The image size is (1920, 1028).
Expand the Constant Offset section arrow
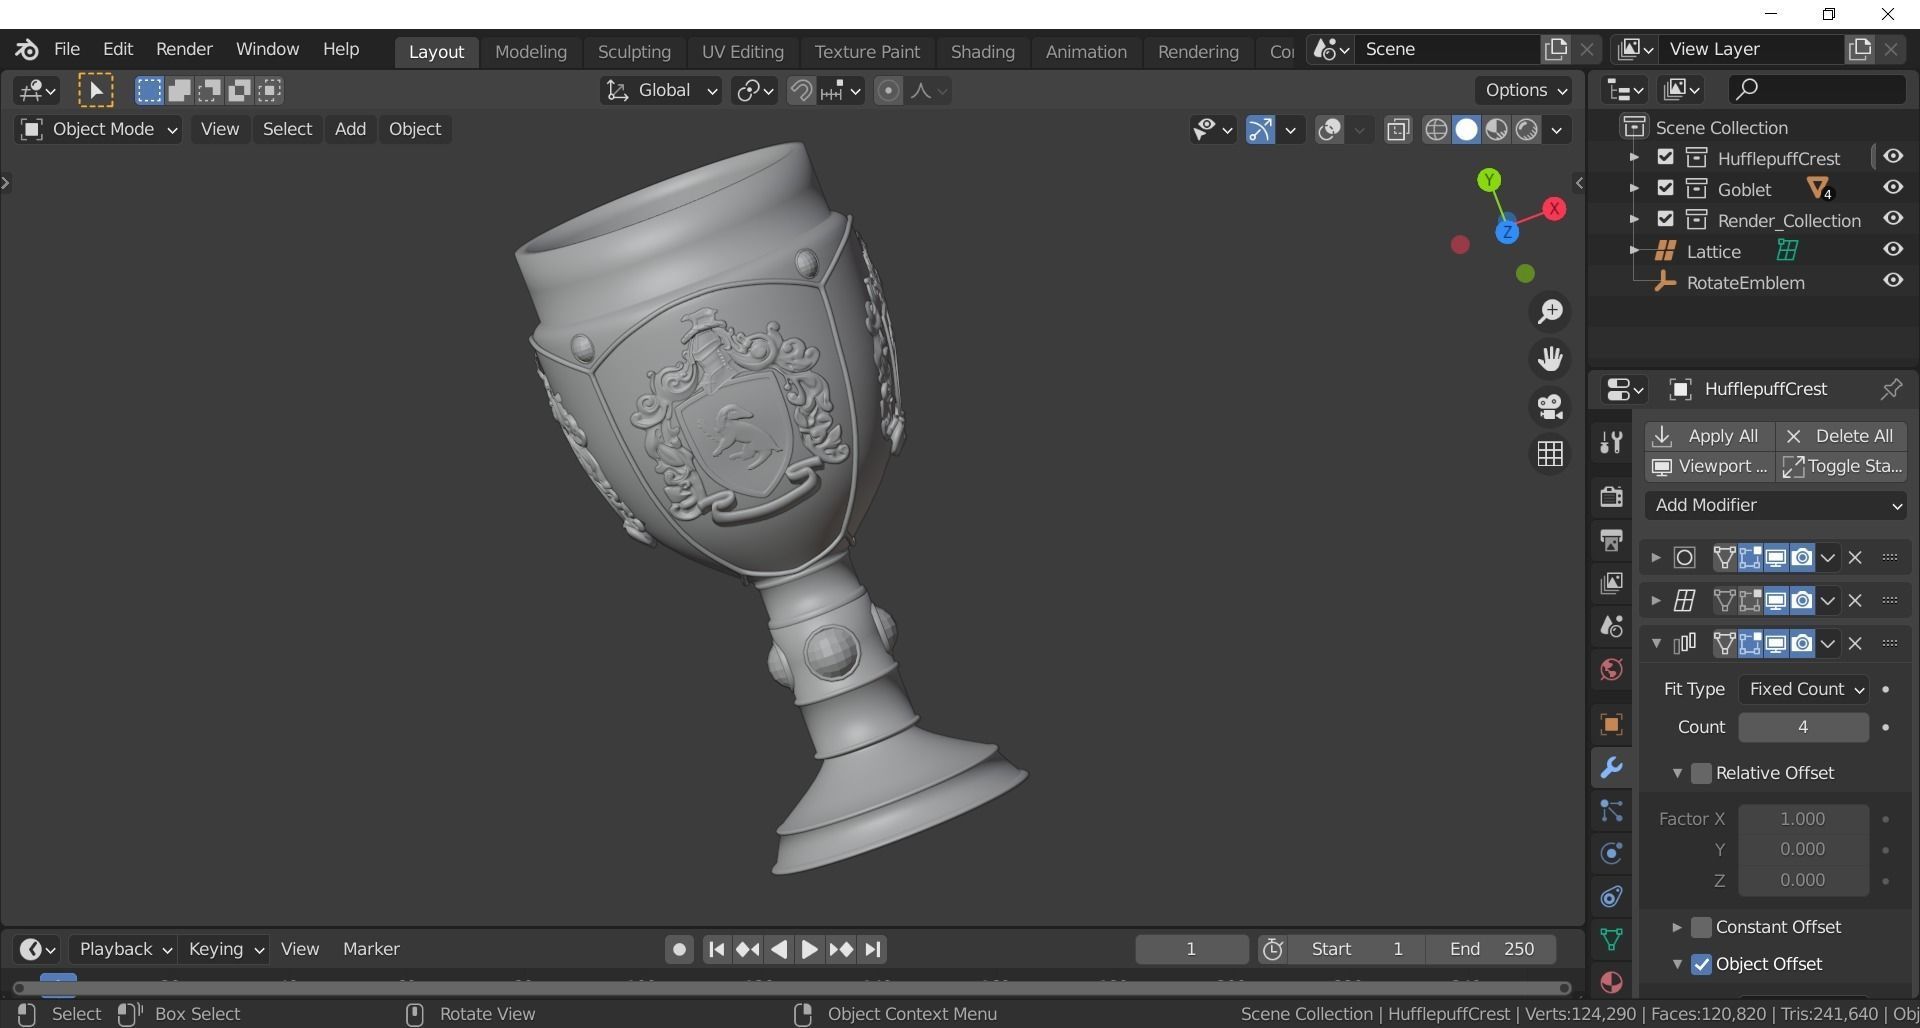click(x=1677, y=927)
